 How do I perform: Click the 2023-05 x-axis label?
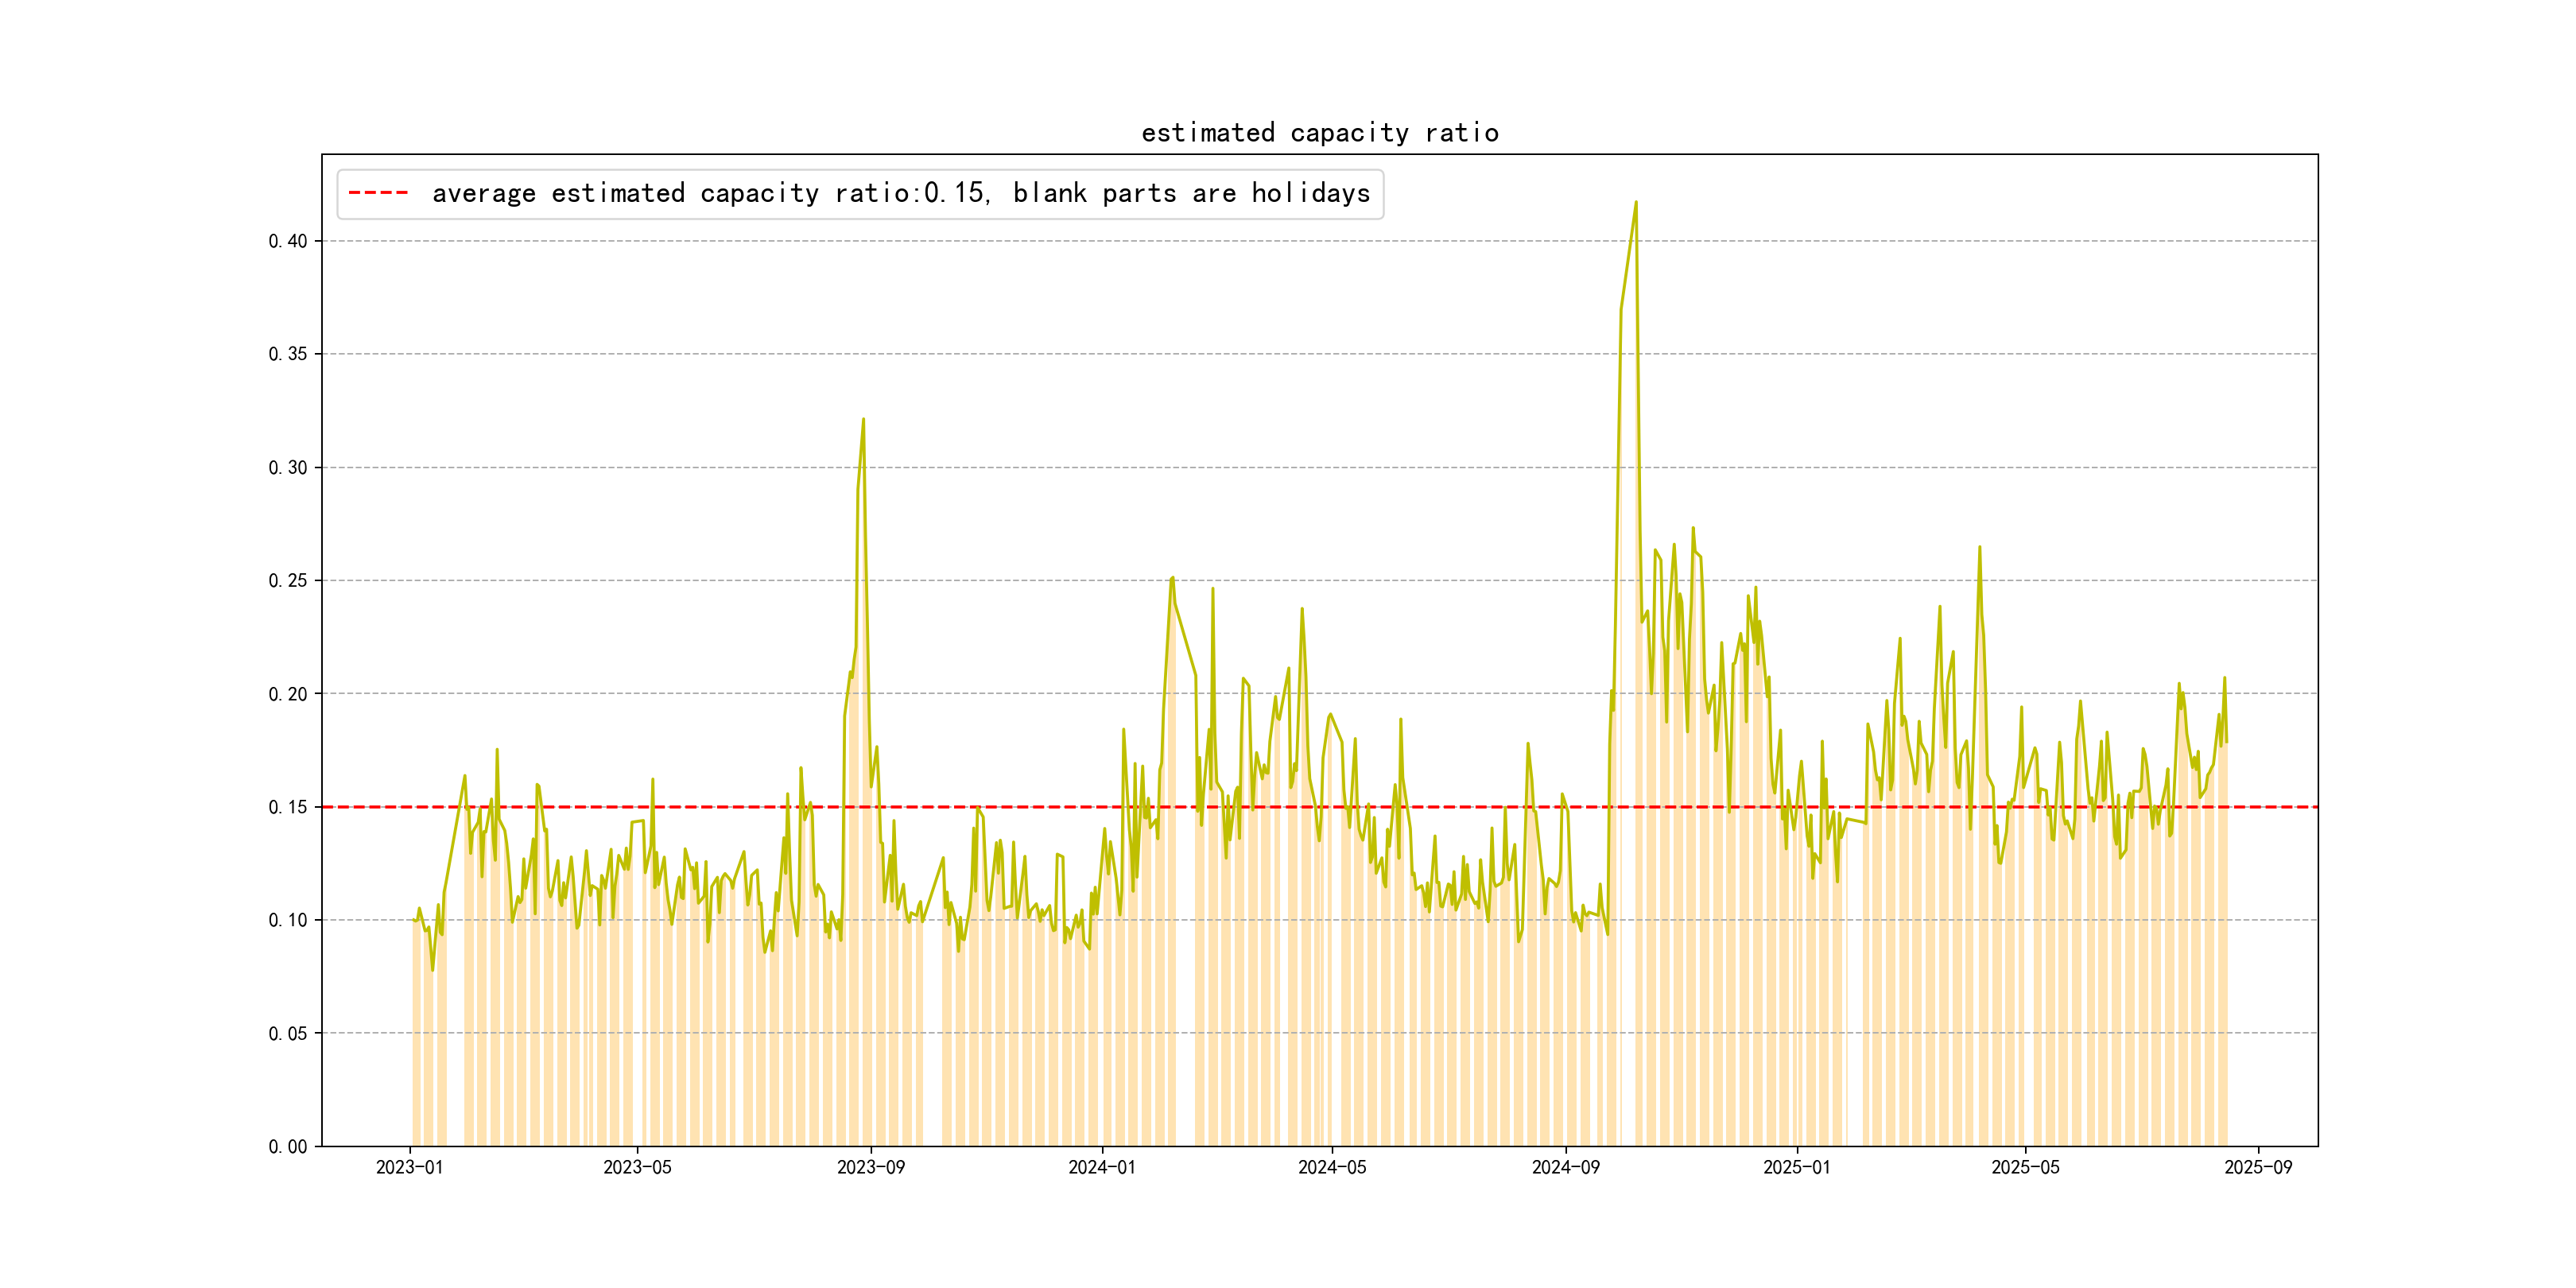637,1167
